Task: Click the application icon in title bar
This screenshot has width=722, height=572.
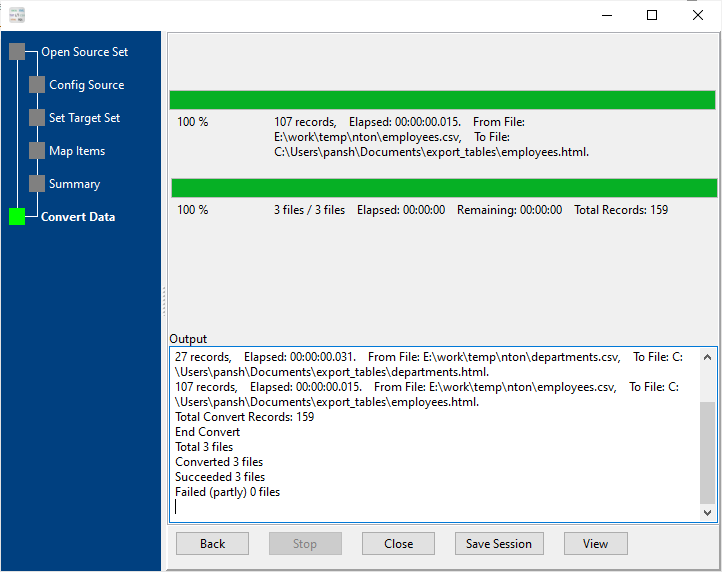Action: pyautogui.click(x=16, y=15)
